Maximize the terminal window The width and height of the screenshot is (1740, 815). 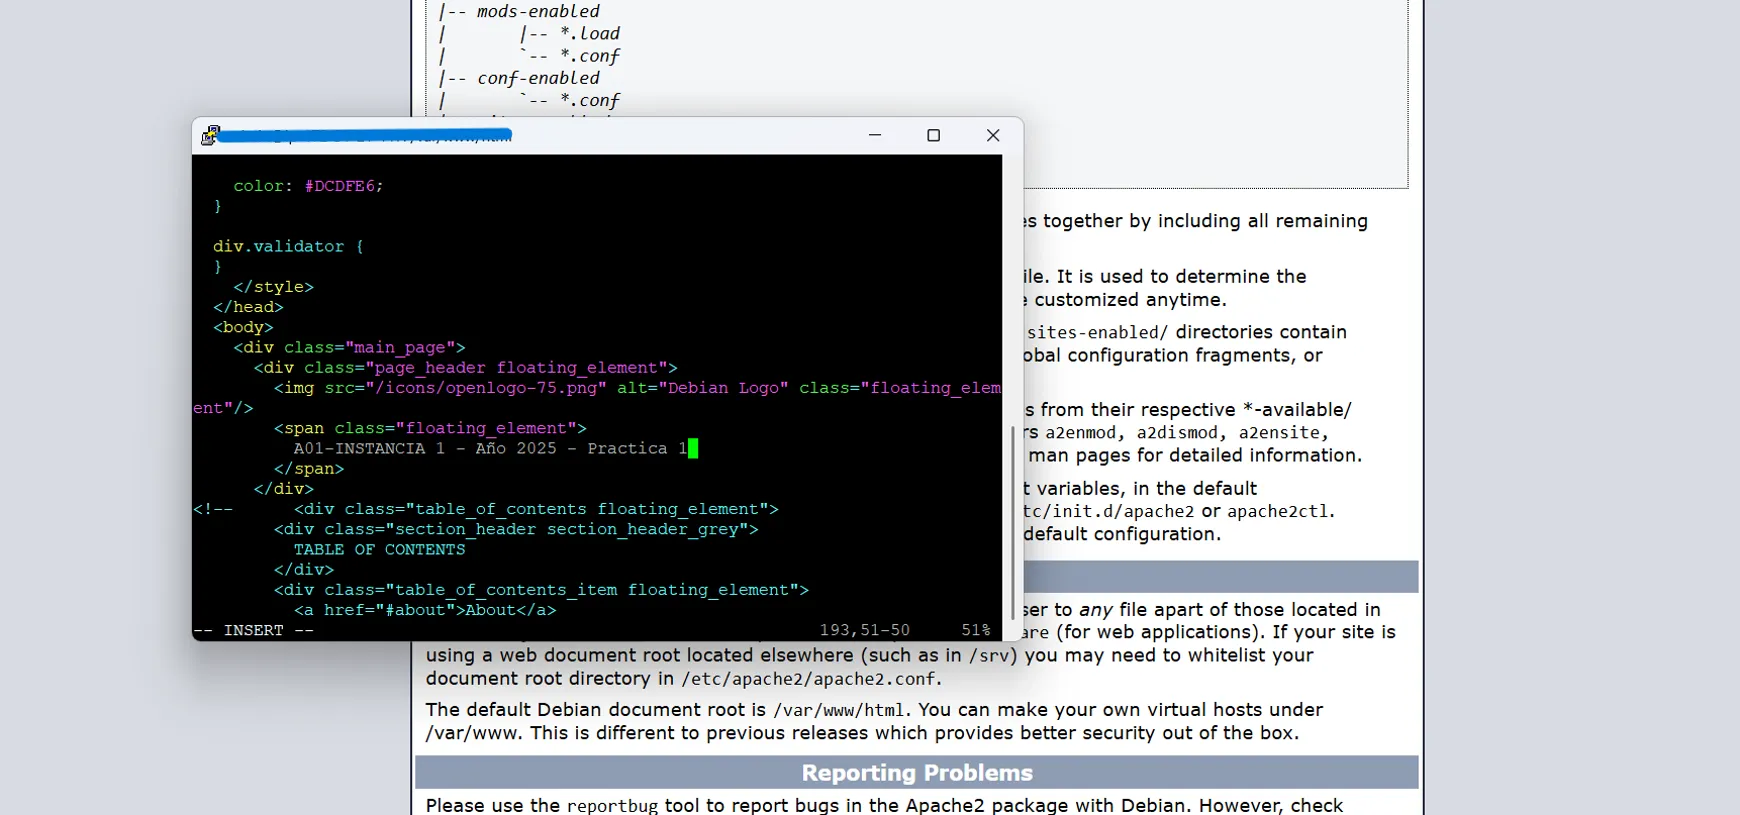pyautogui.click(x=933, y=135)
